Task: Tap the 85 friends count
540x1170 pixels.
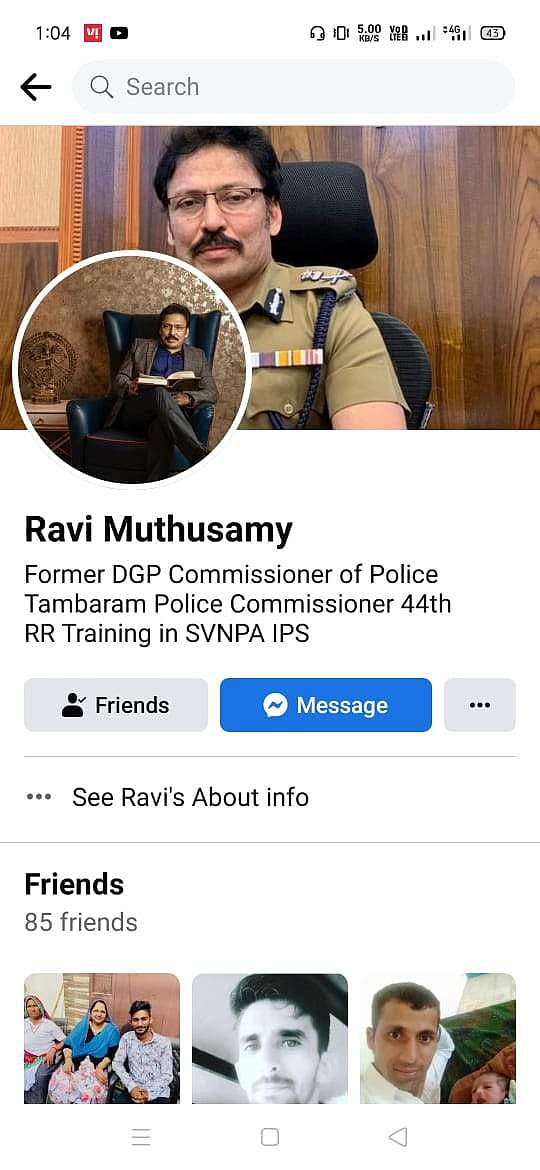Action: (x=81, y=922)
